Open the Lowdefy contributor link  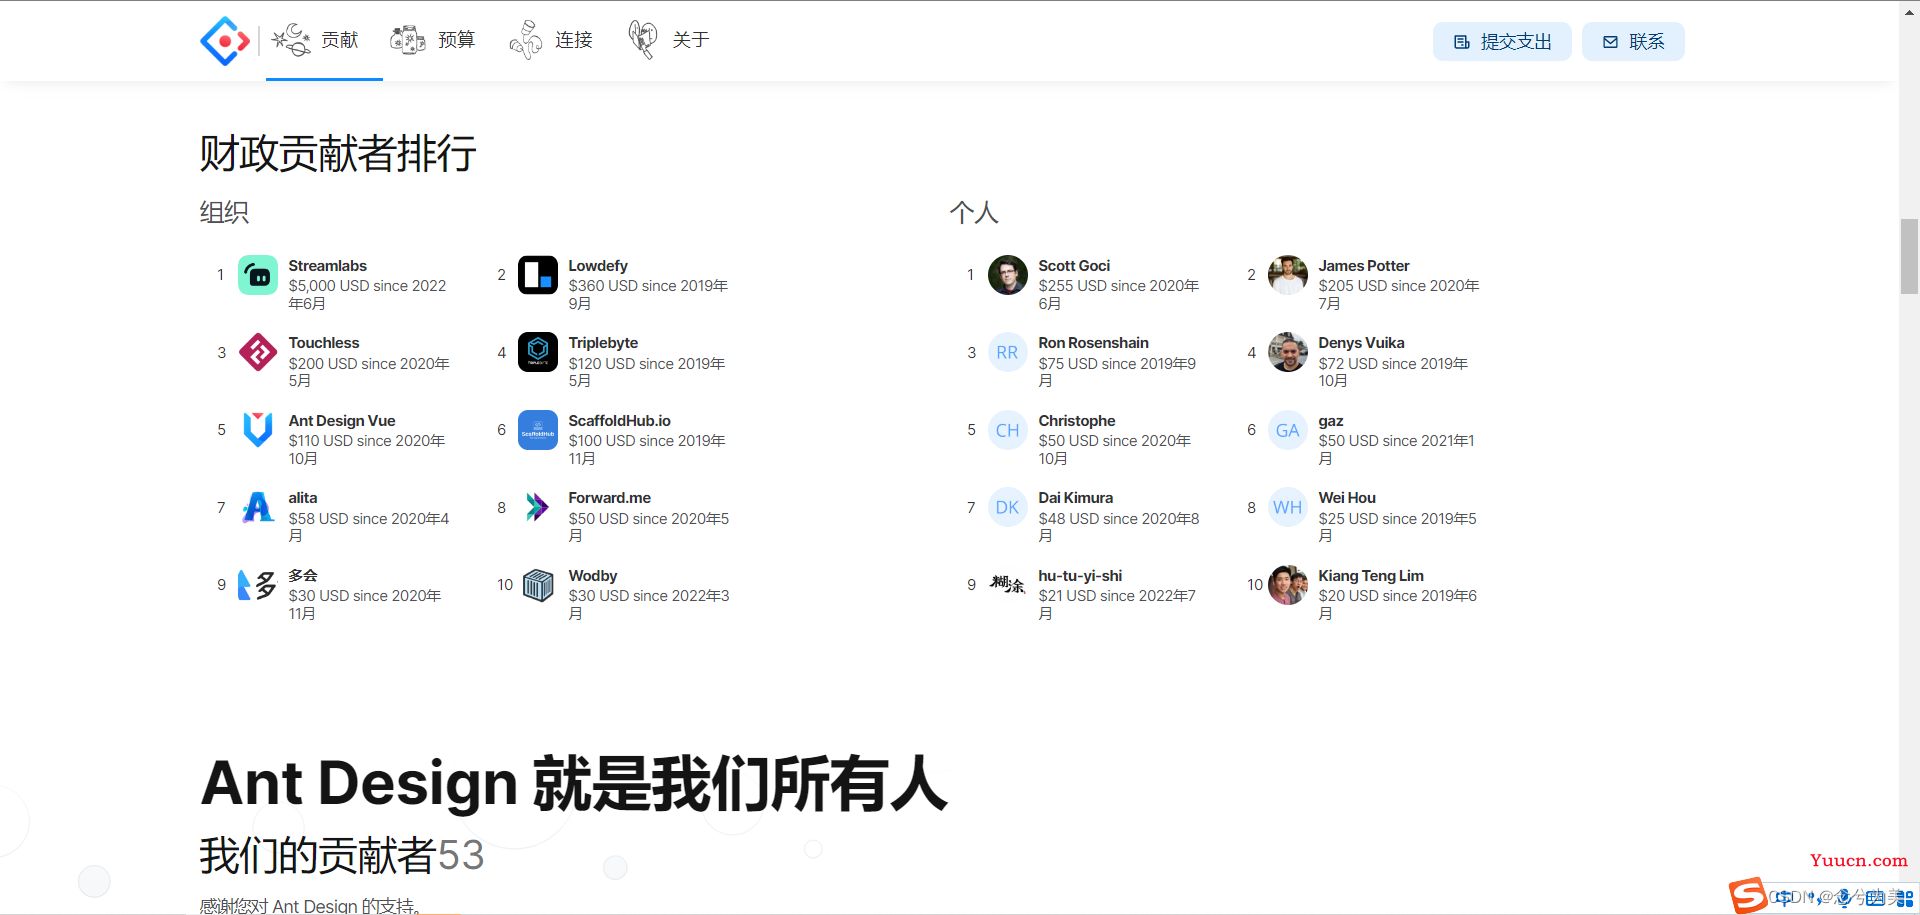[x=598, y=266]
